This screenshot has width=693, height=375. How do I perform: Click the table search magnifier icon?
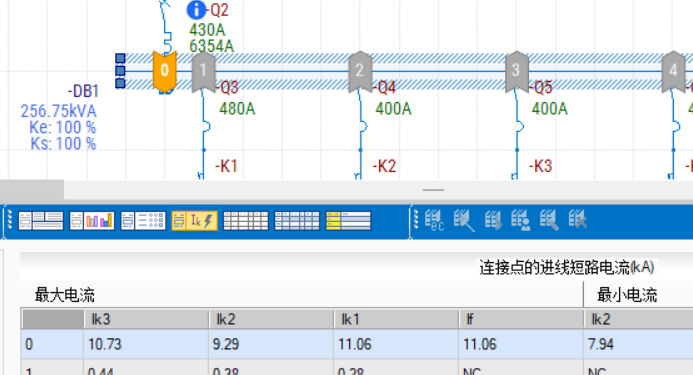coord(549,220)
